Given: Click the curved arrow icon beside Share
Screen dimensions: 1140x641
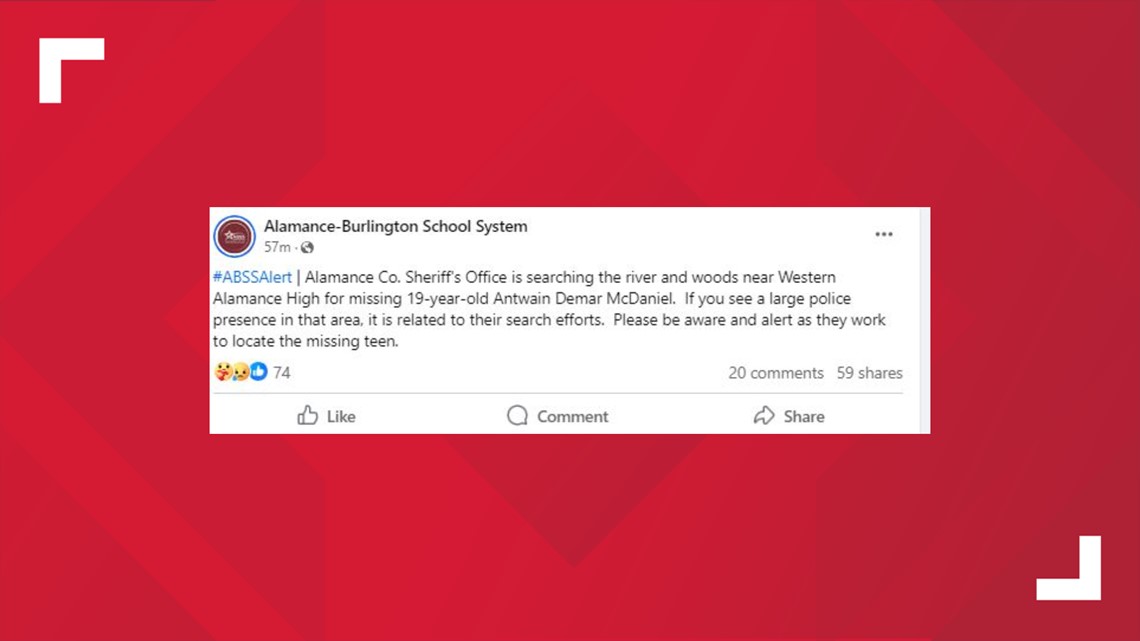Looking at the screenshot, I should pyautogui.click(x=764, y=415).
